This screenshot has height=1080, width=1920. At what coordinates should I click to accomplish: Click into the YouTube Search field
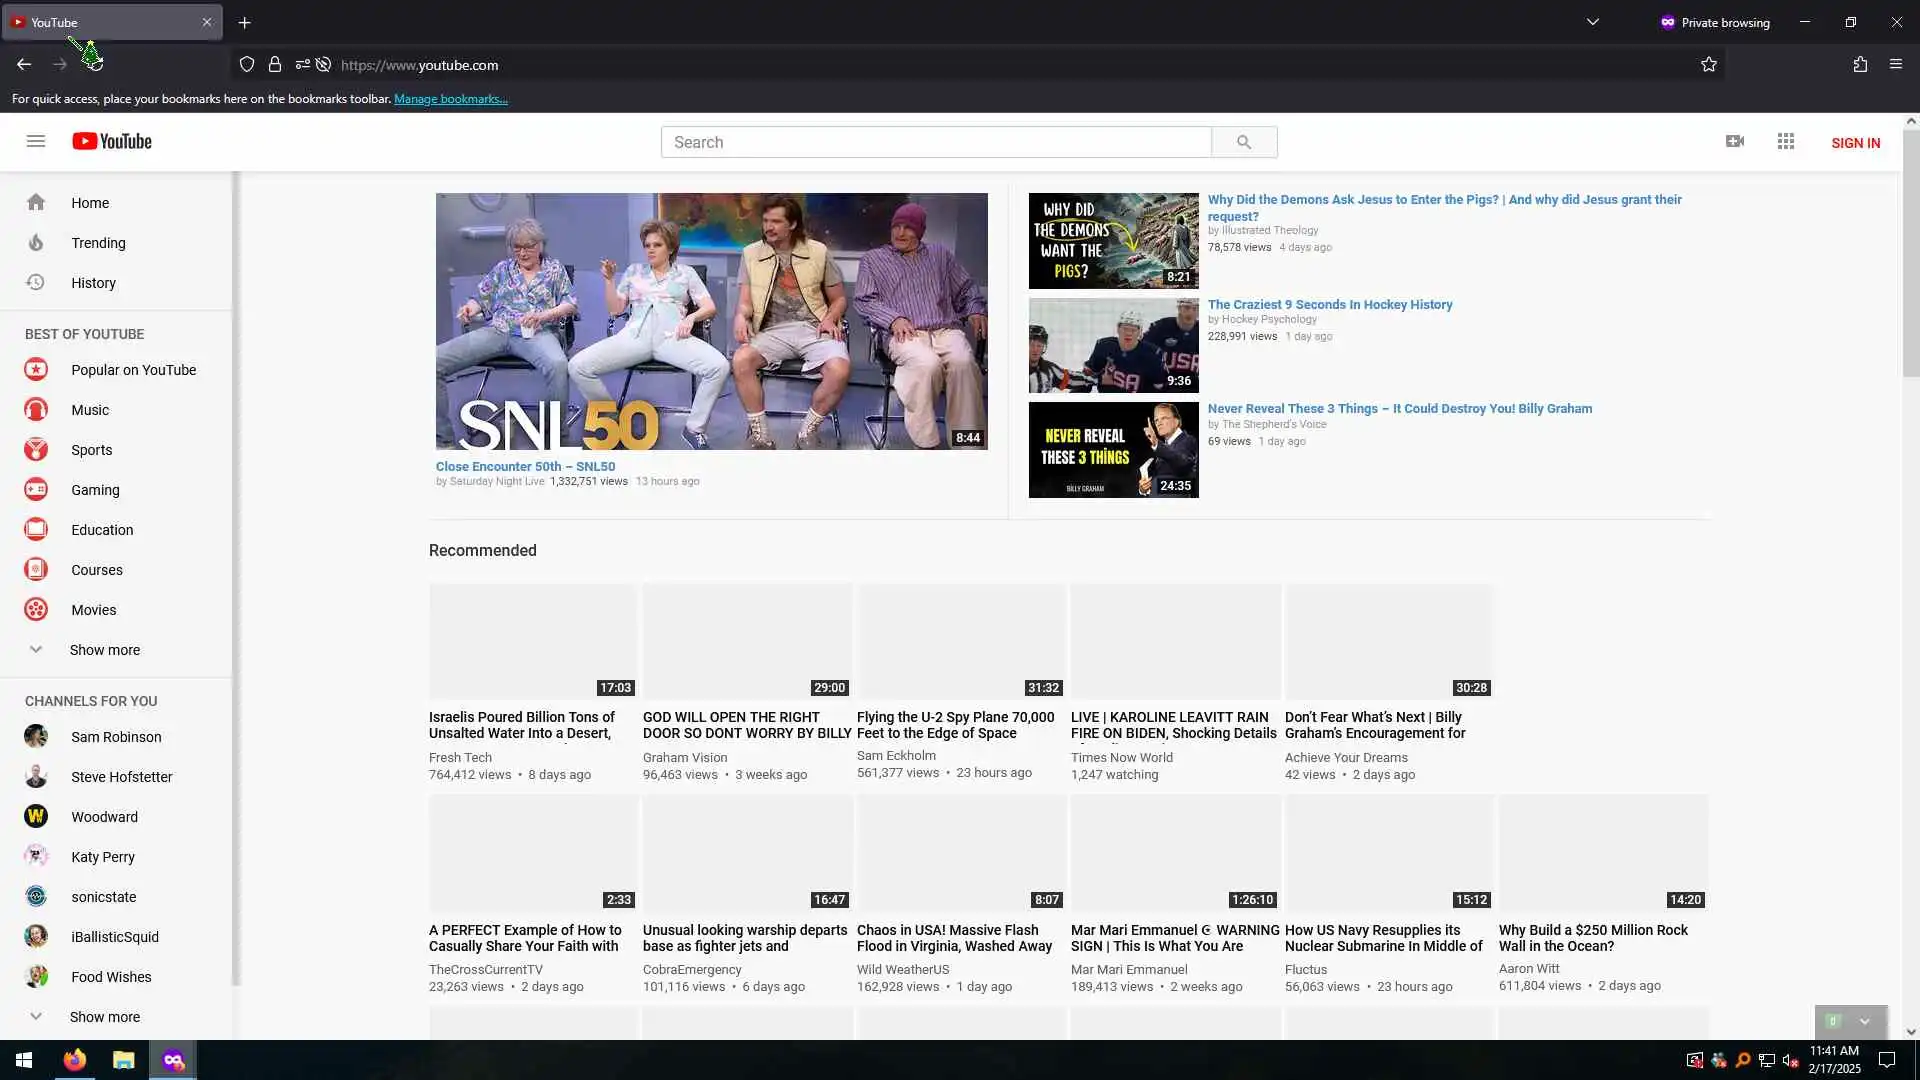935,142
